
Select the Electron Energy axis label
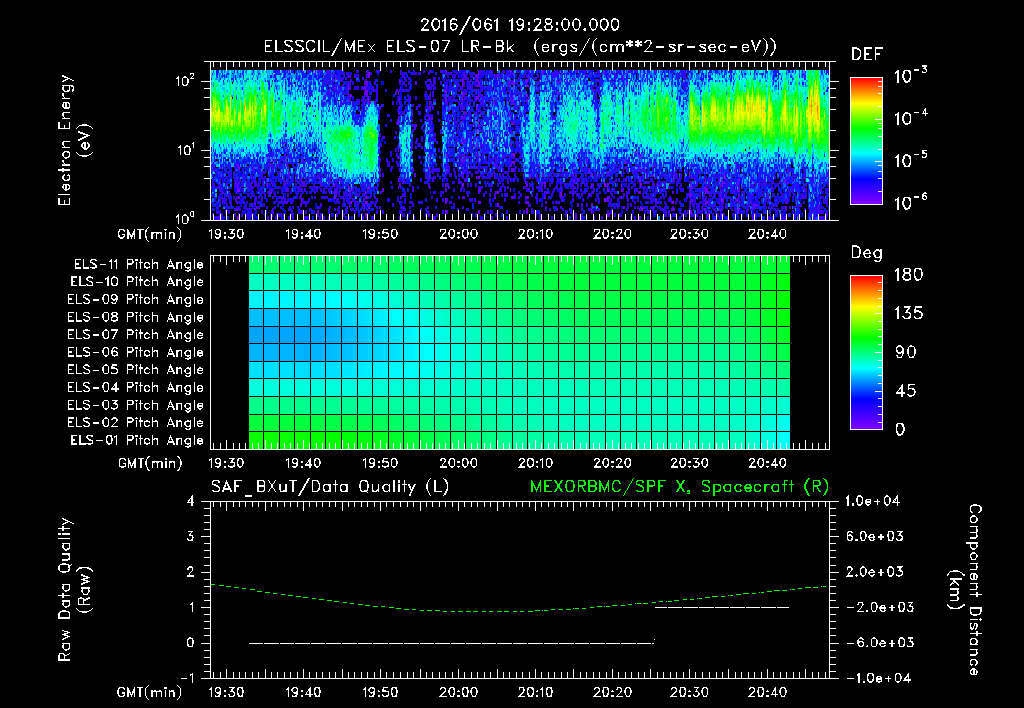pyautogui.click(x=74, y=140)
